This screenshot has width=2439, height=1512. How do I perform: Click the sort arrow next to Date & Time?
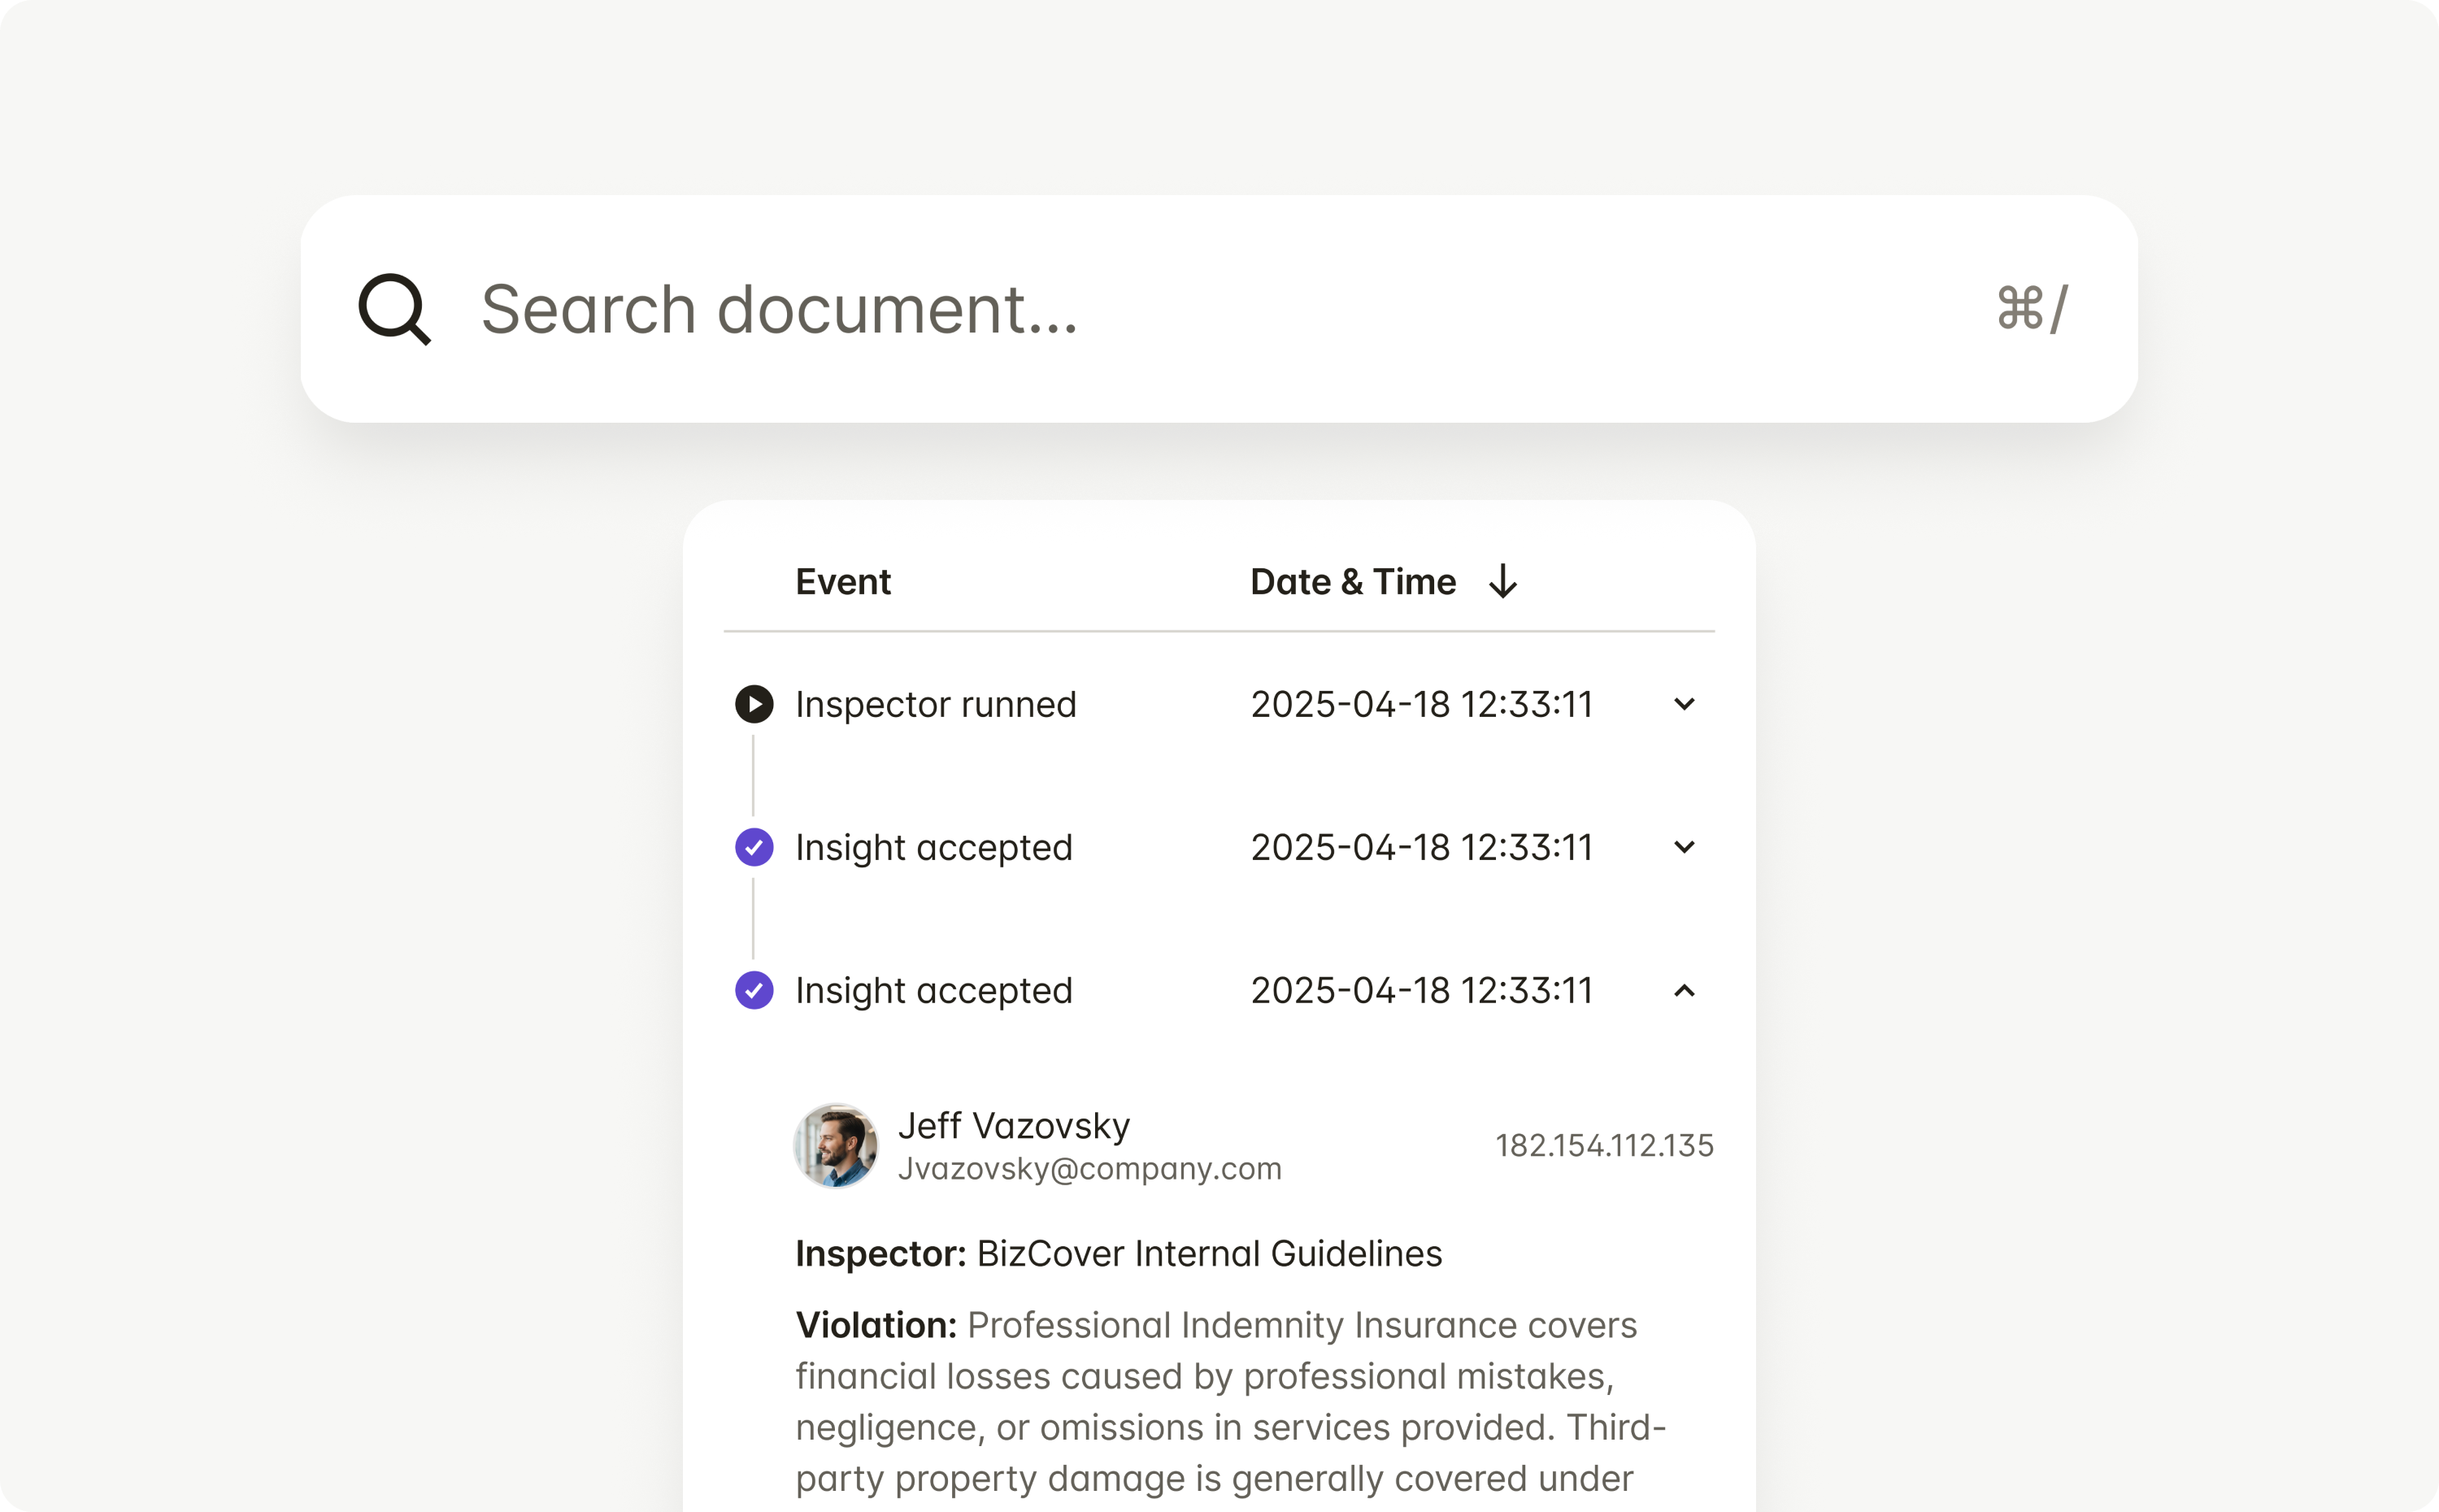pyautogui.click(x=1502, y=582)
